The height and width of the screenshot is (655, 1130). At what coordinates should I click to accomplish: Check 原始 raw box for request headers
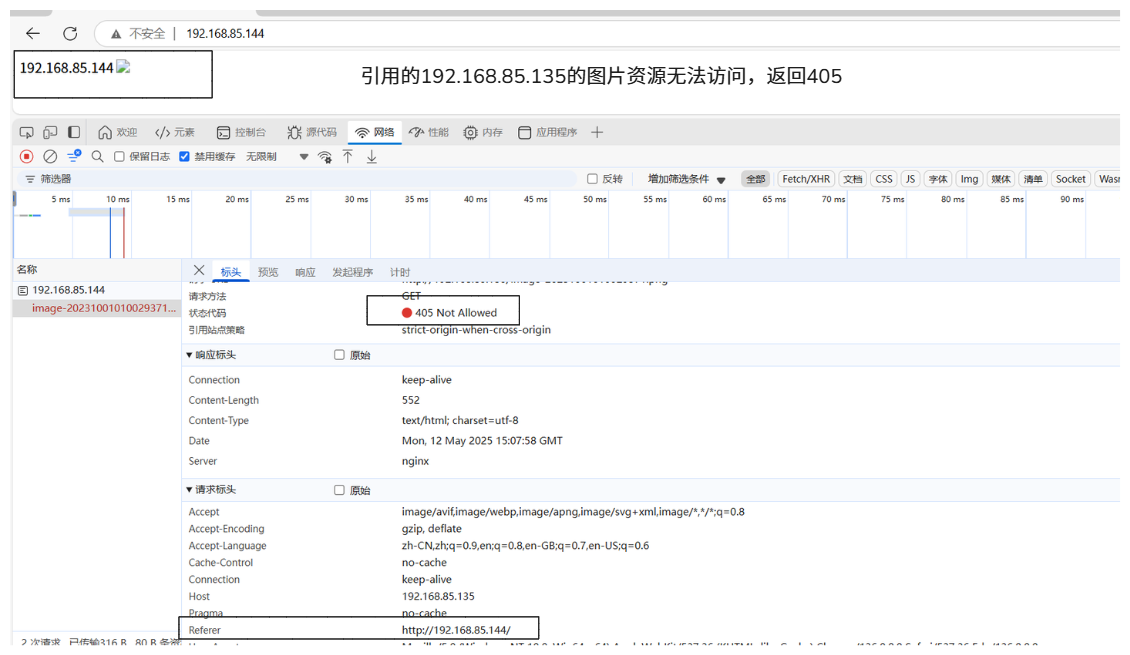click(x=339, y=490)
